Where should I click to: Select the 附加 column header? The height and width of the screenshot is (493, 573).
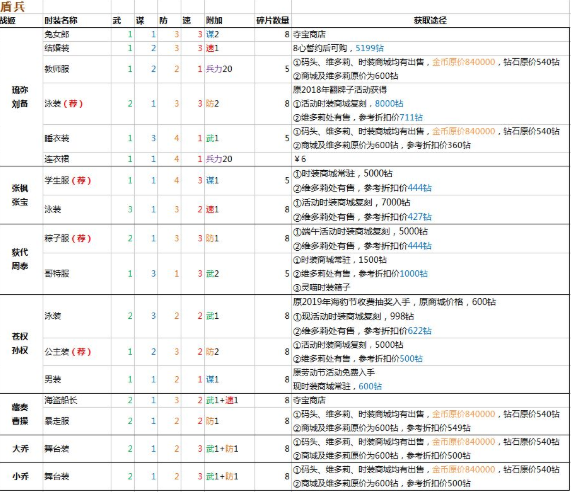214,20
